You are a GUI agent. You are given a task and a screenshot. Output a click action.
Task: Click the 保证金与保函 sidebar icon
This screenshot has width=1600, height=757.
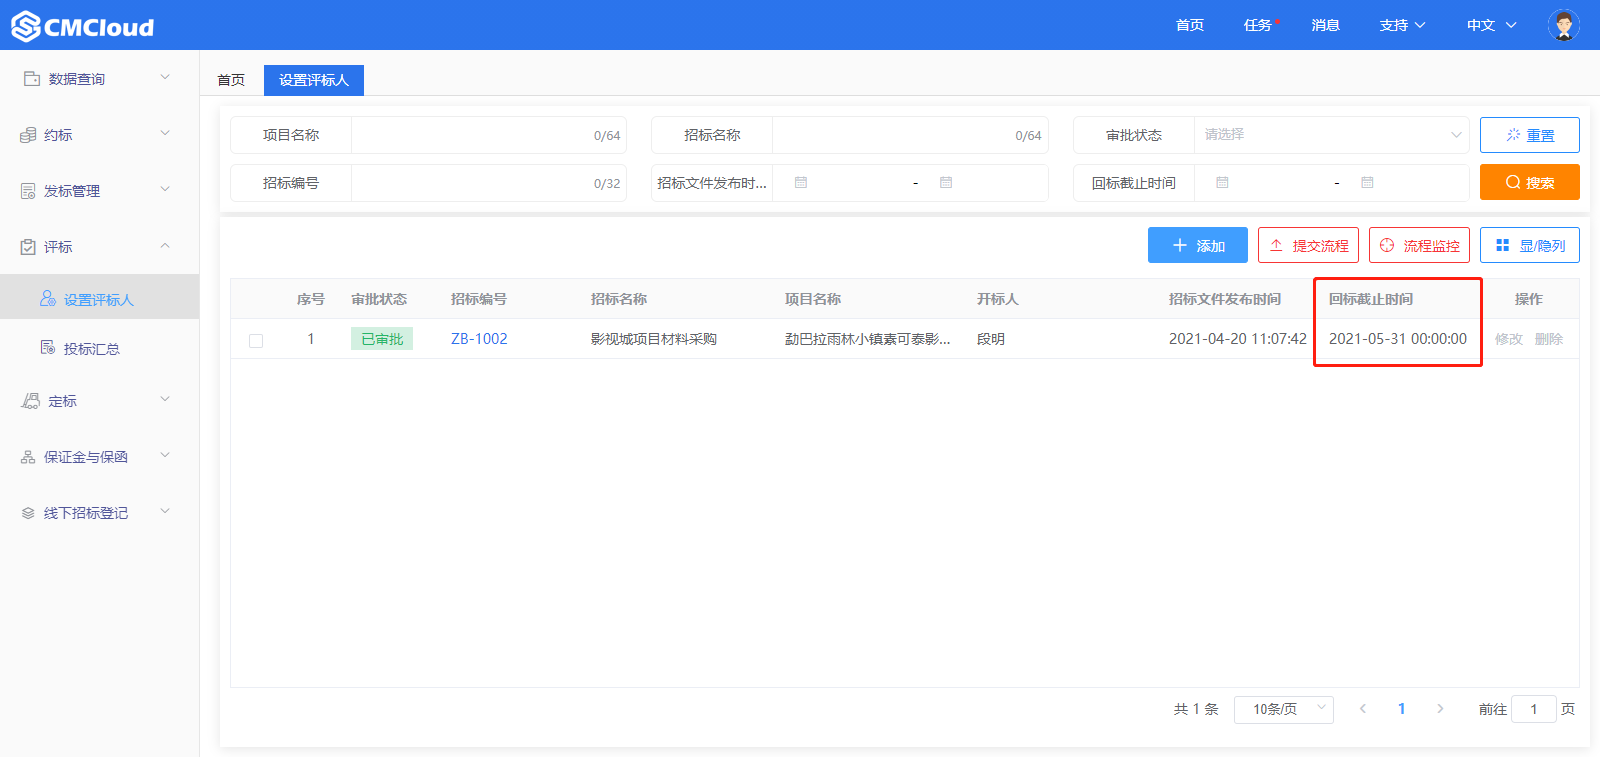click(x=28, y=457)
